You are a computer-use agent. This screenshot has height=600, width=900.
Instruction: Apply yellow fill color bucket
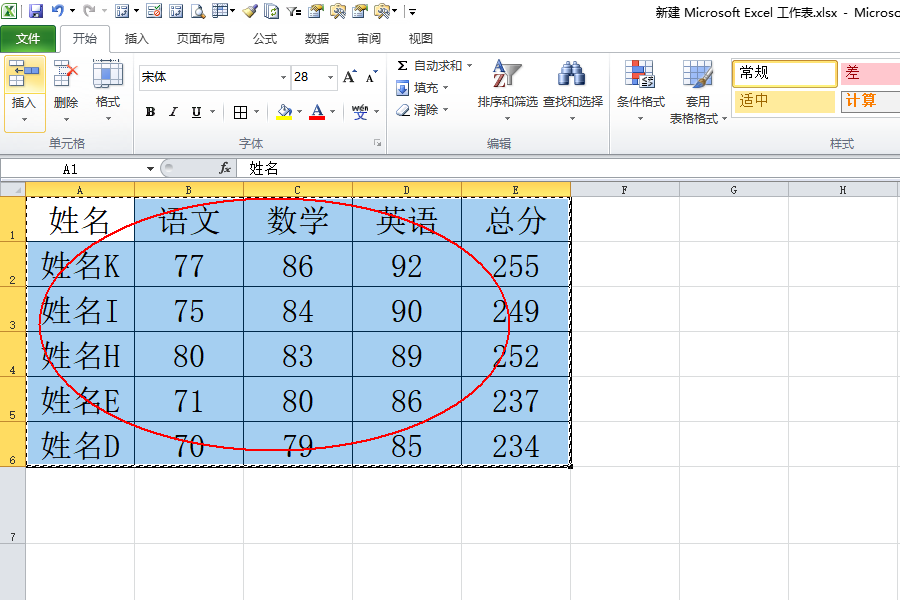coord(284,112)
